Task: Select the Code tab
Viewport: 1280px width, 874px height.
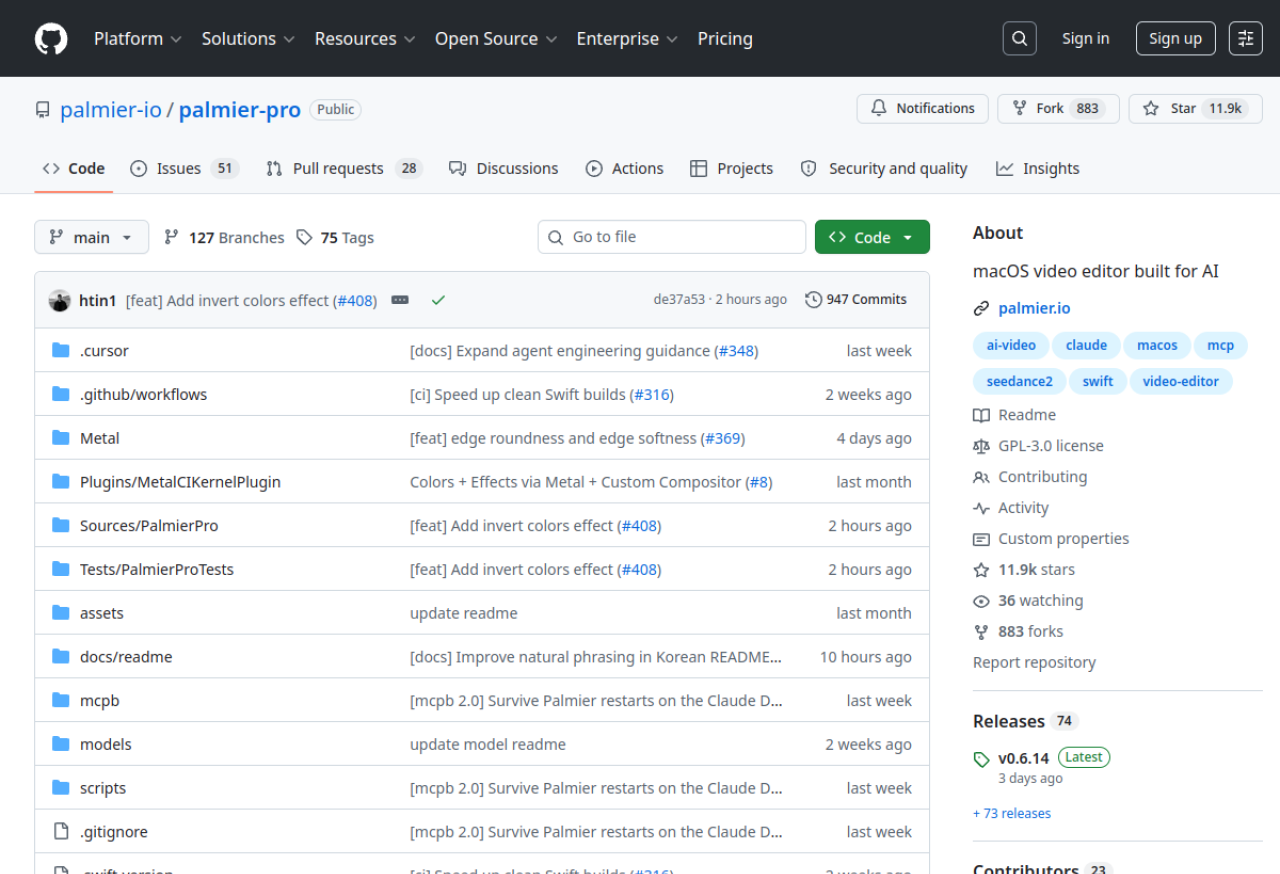Action: (x=74, y=168)
